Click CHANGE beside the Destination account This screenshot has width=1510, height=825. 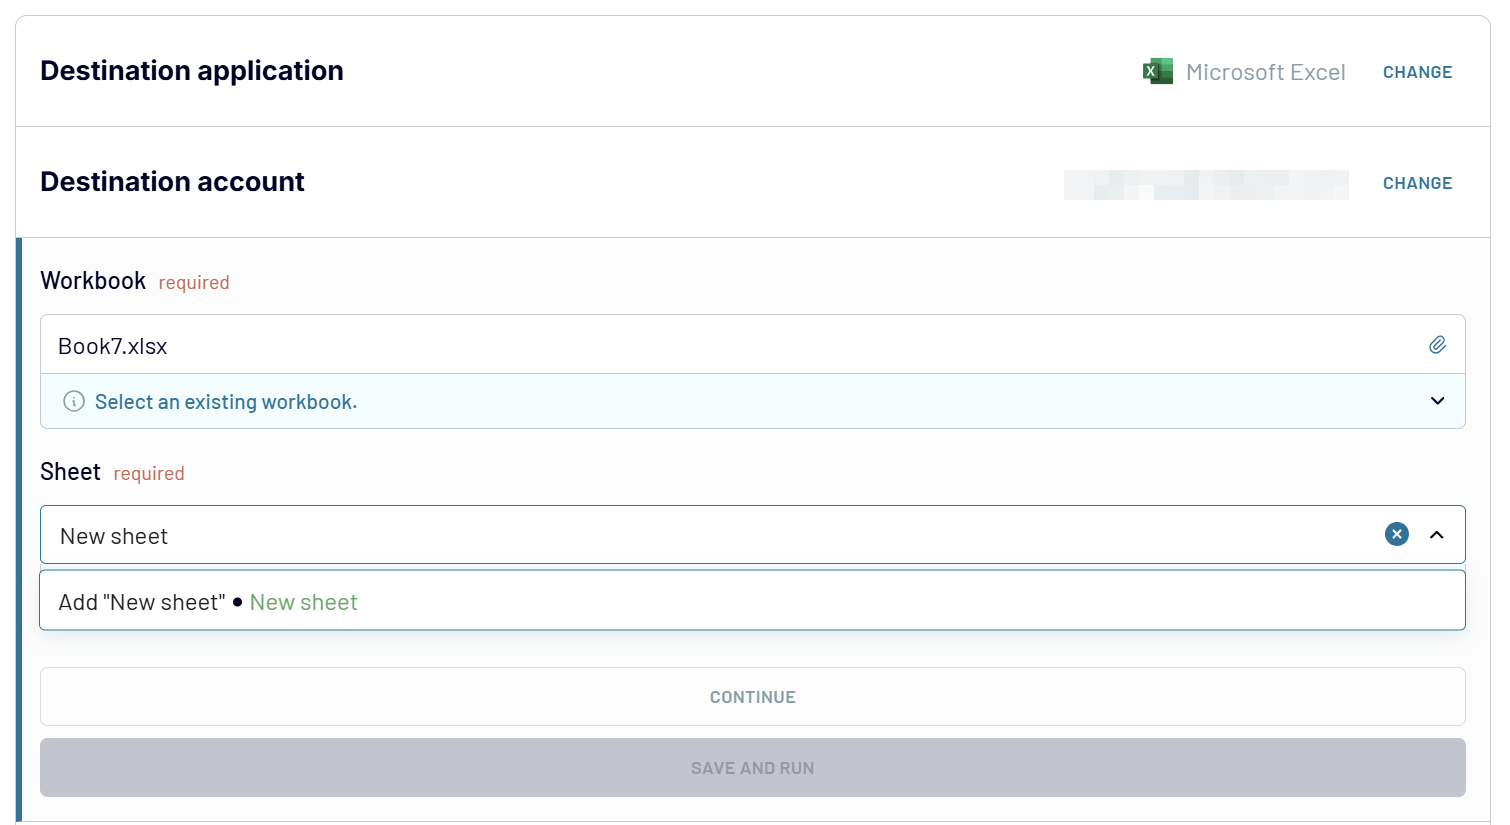click(1417, 183)
